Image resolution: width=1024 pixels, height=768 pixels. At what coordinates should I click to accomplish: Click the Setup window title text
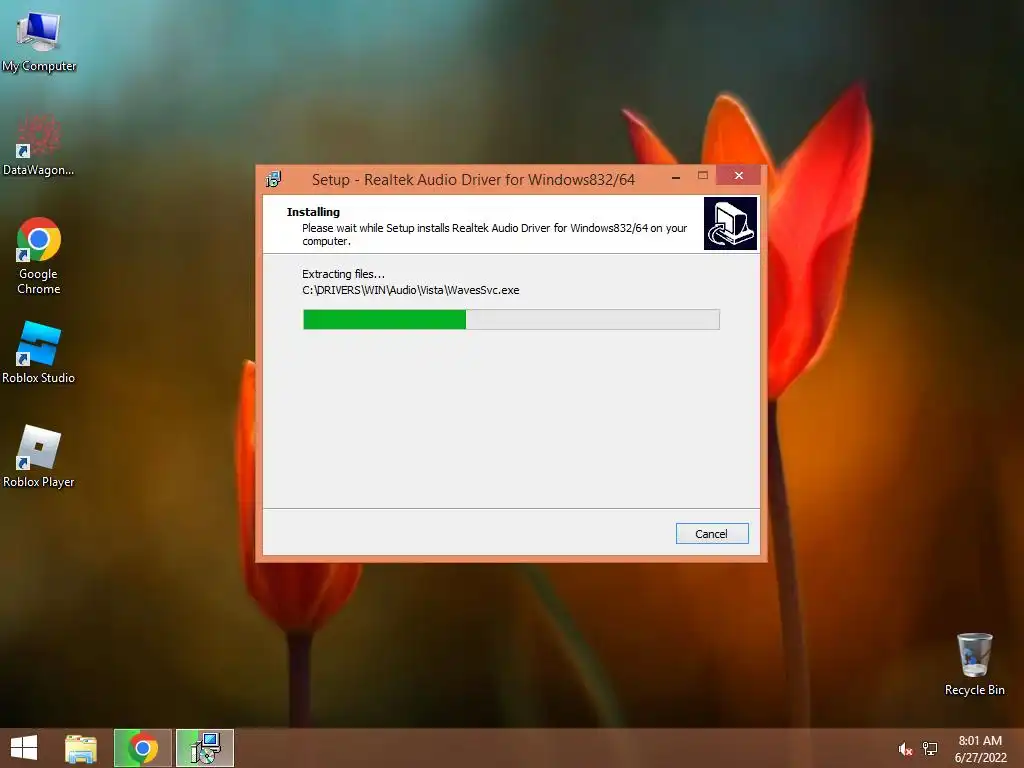[473, 180]
